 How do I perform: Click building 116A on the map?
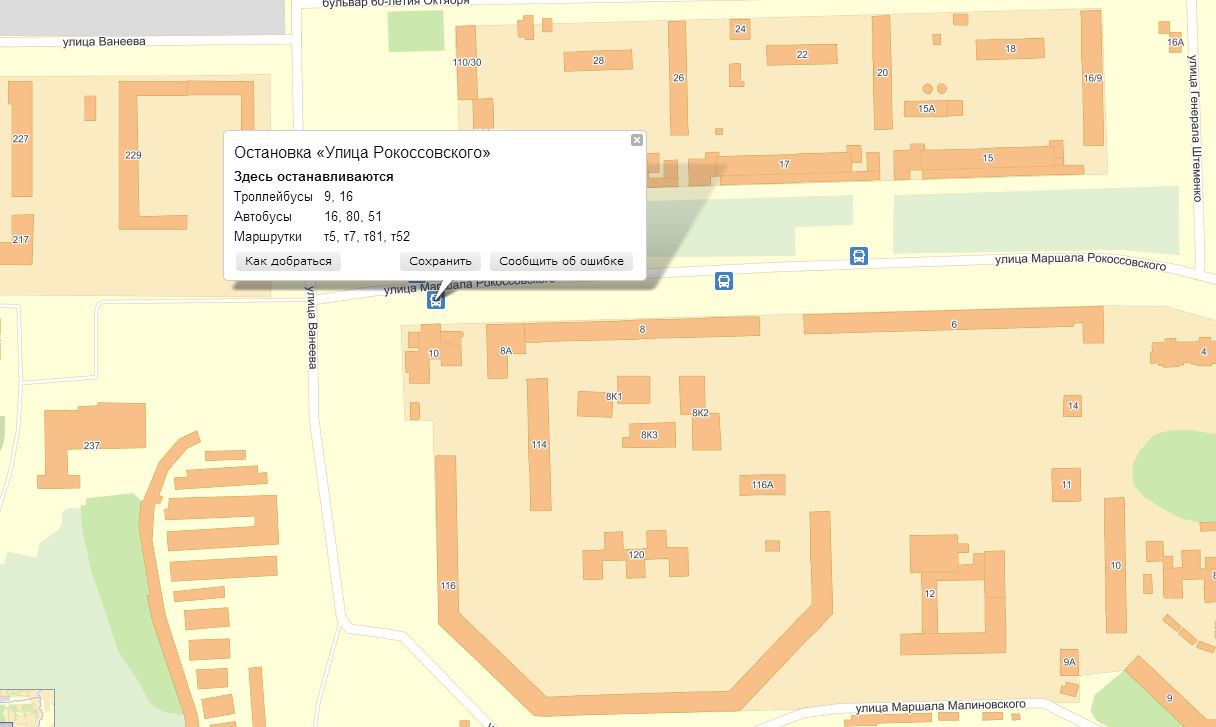point(762,485)
